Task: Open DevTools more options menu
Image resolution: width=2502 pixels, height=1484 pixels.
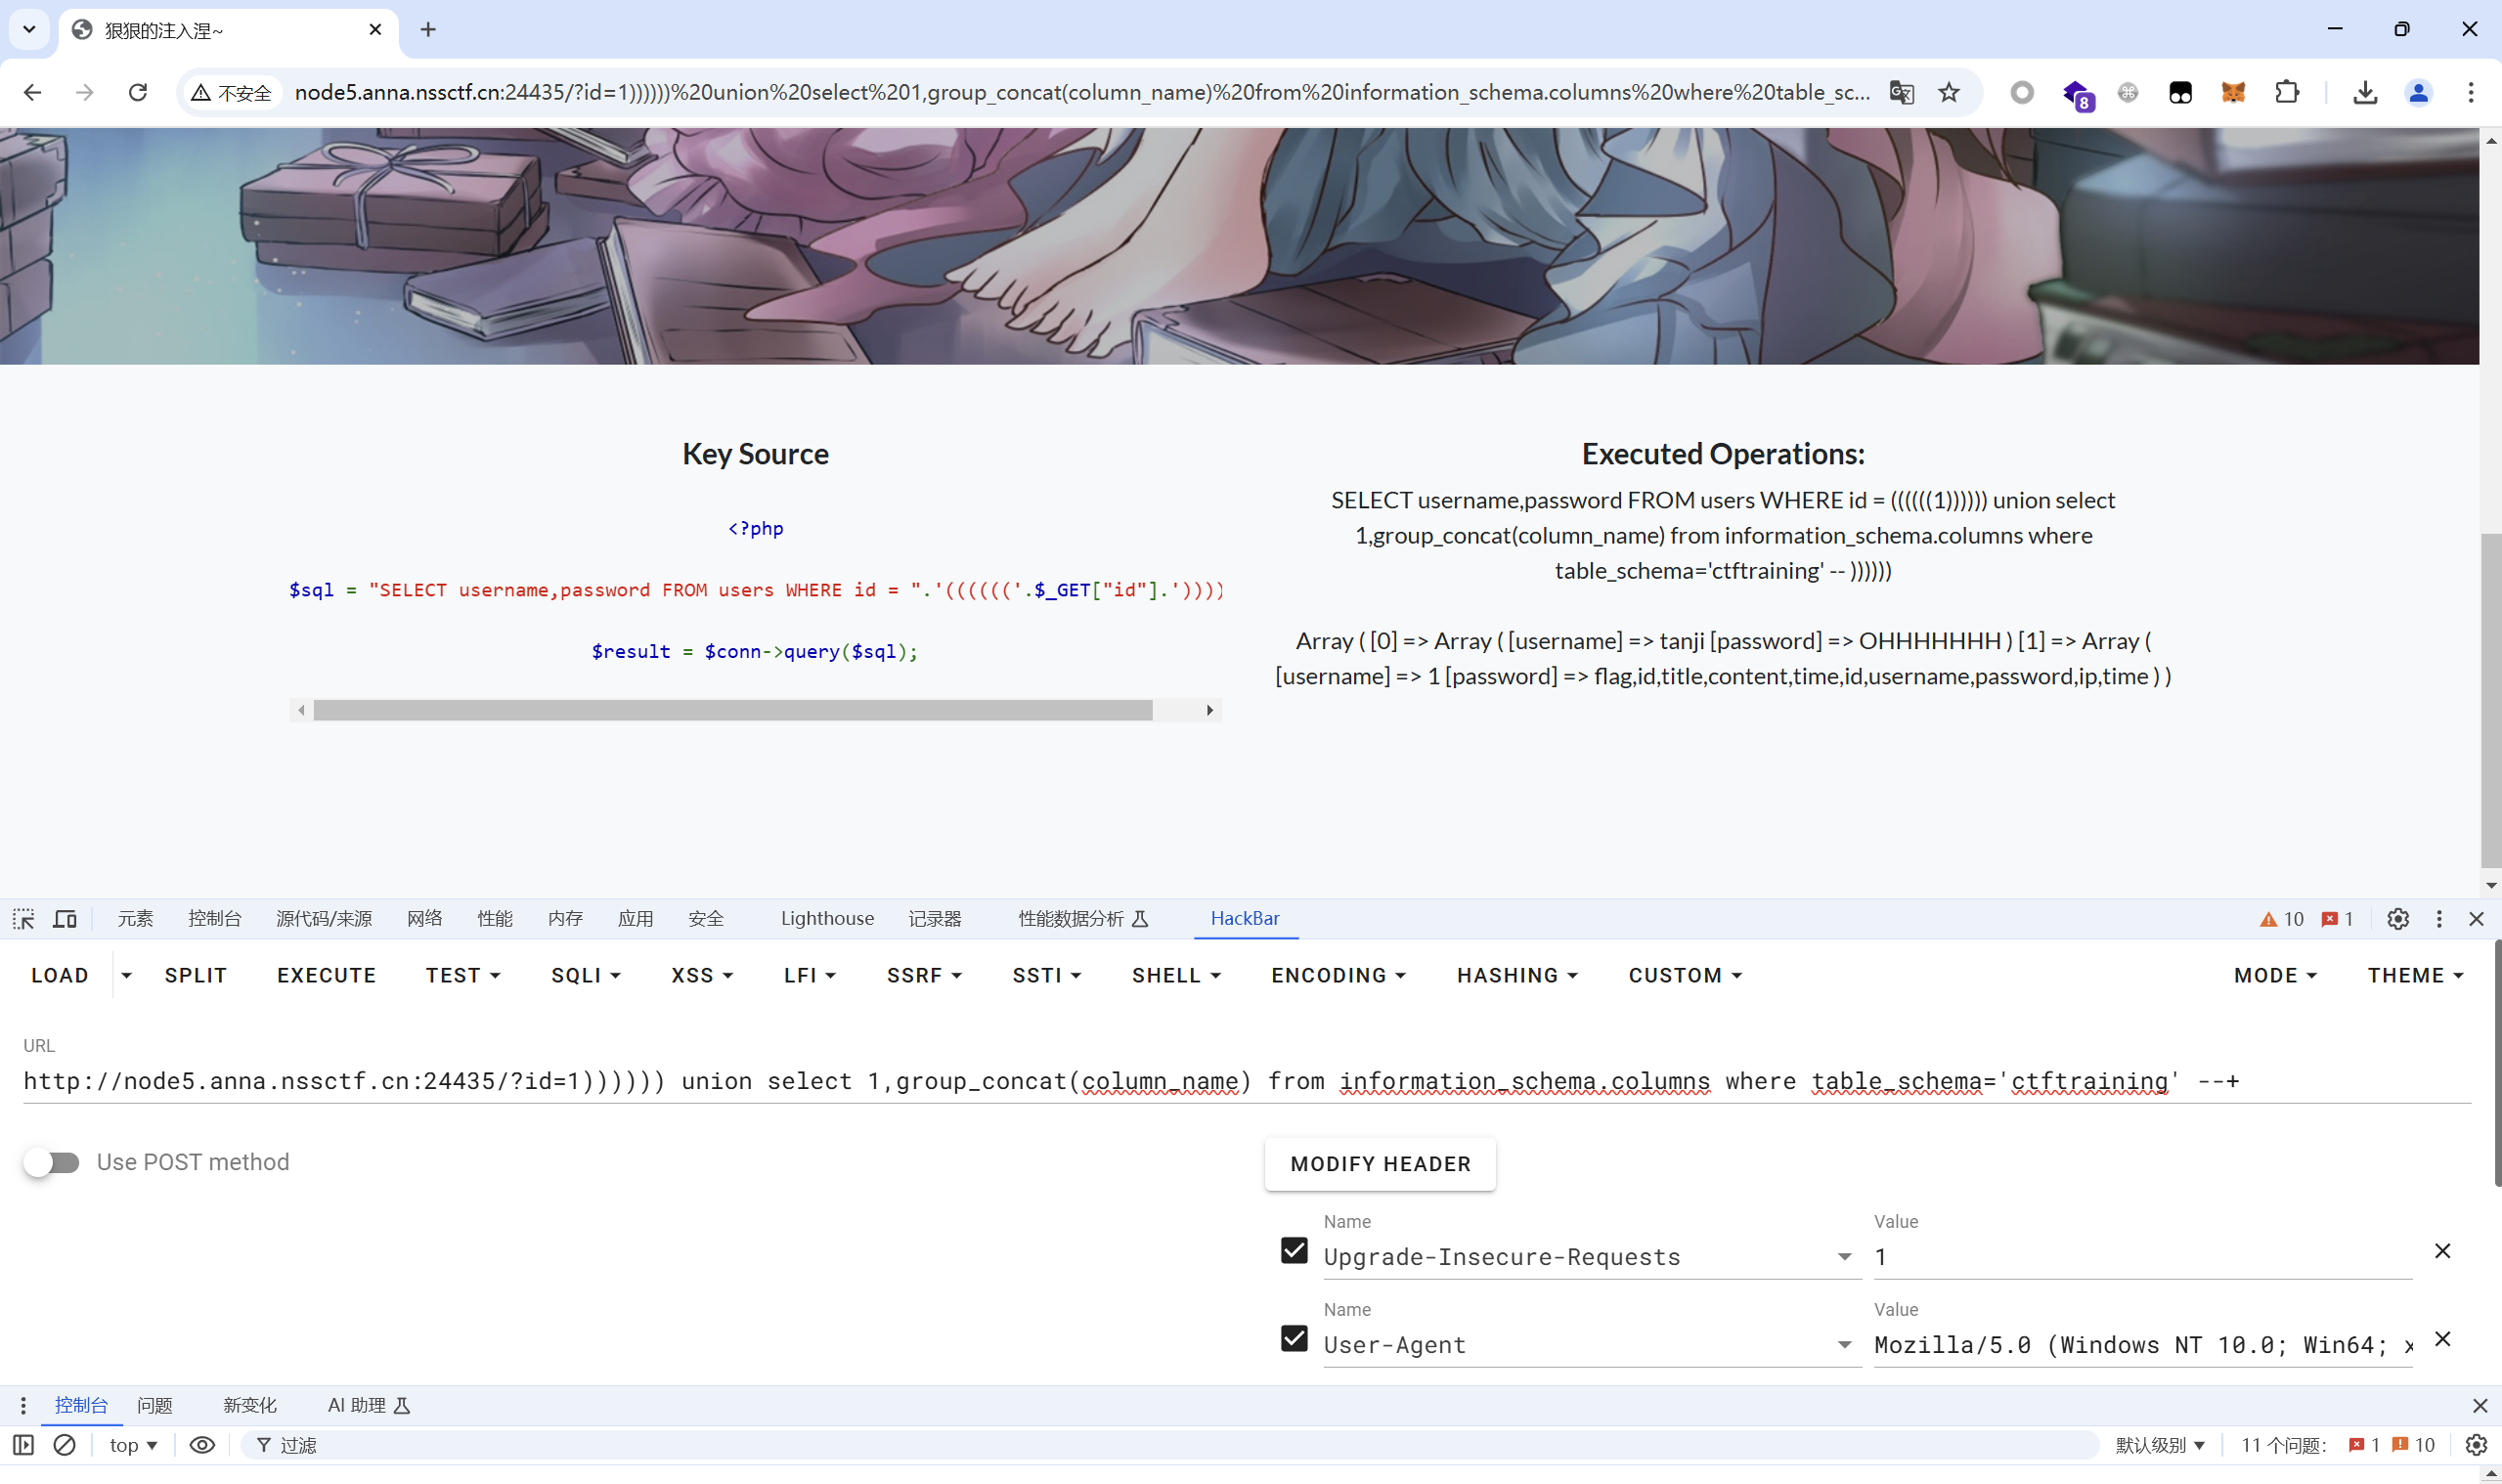Action: (2438, 918)
